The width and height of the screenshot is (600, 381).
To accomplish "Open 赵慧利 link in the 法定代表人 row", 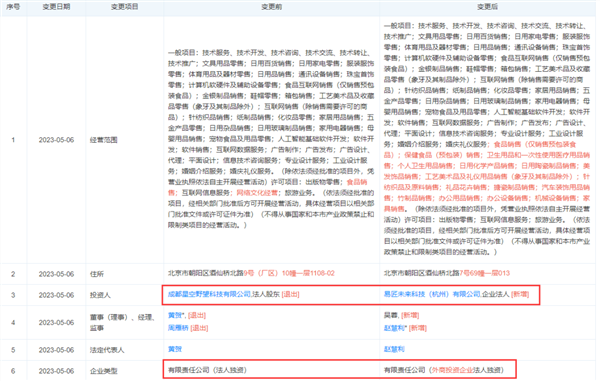I will pyautogui.click(x=394, y=349).
